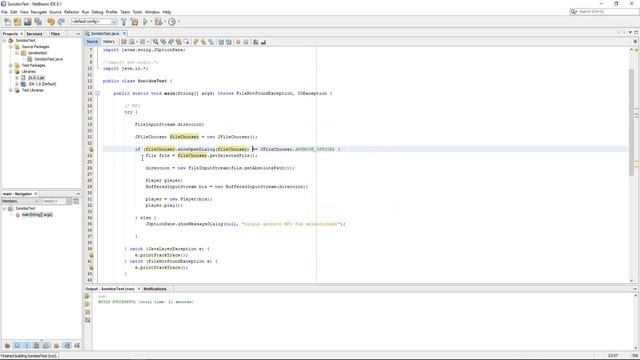Click the Shift Line Left icon
The height and width of the screenshot is (360, 640).
(221, 42)
